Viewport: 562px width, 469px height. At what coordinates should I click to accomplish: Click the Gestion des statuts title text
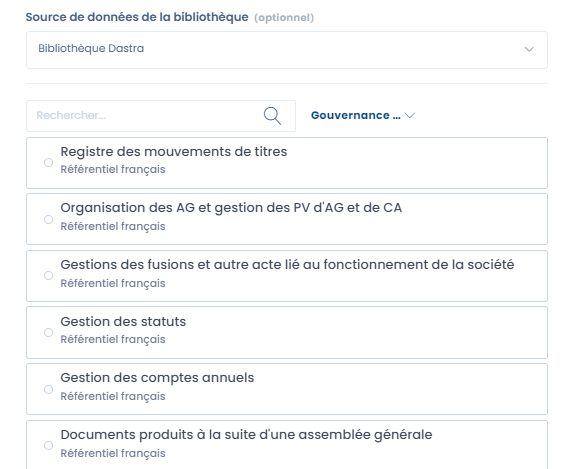click(123, 322)
